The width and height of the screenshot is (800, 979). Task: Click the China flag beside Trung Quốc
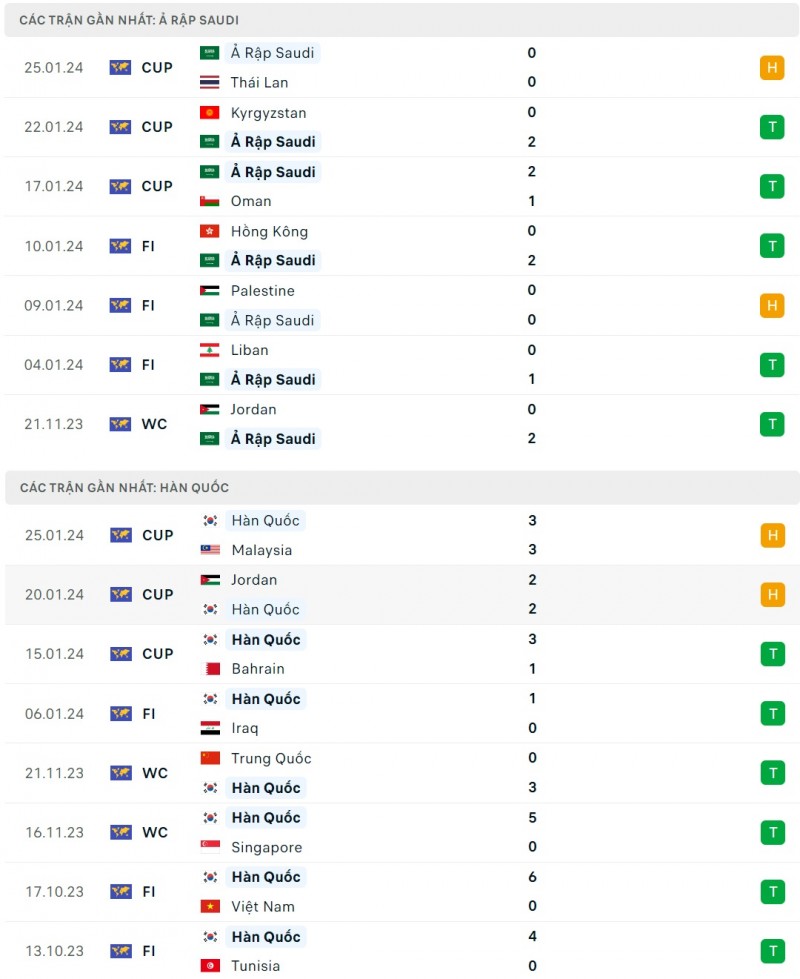[210, 758]
